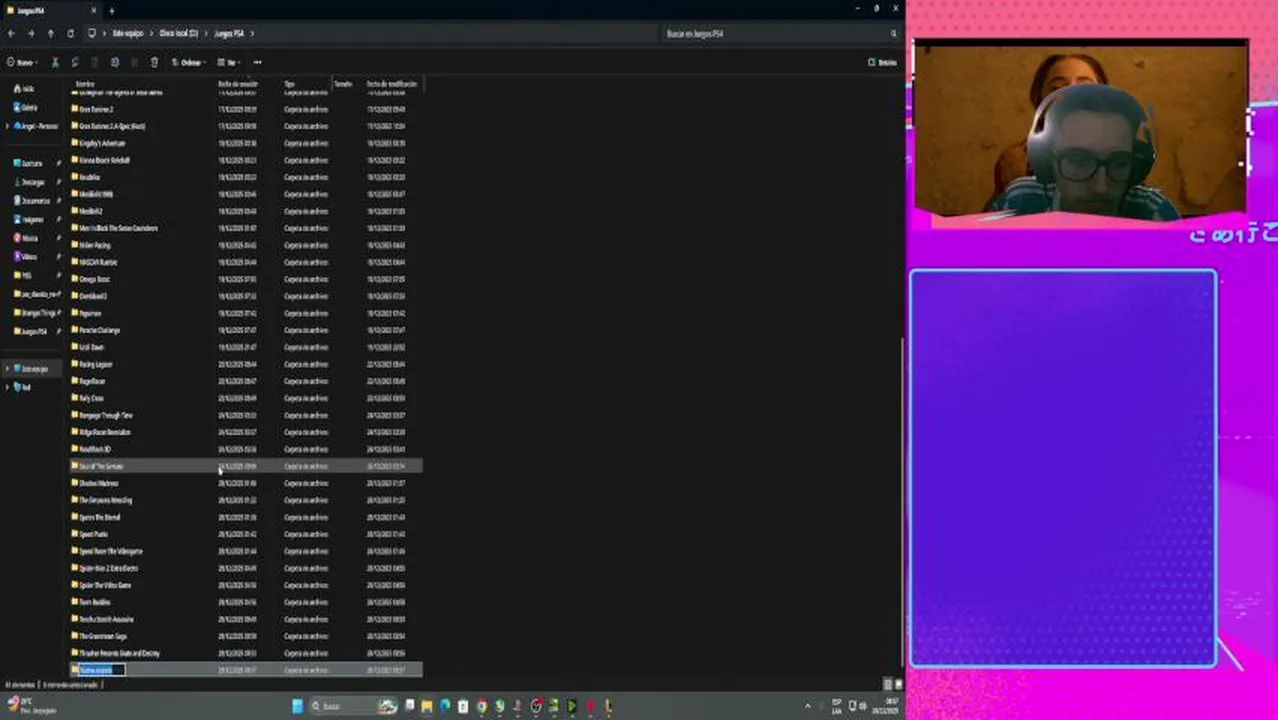Open the Ordenar dropdown
This screenshot has height=720, width=1278.
pyautogui.click(x=188, y=62)
